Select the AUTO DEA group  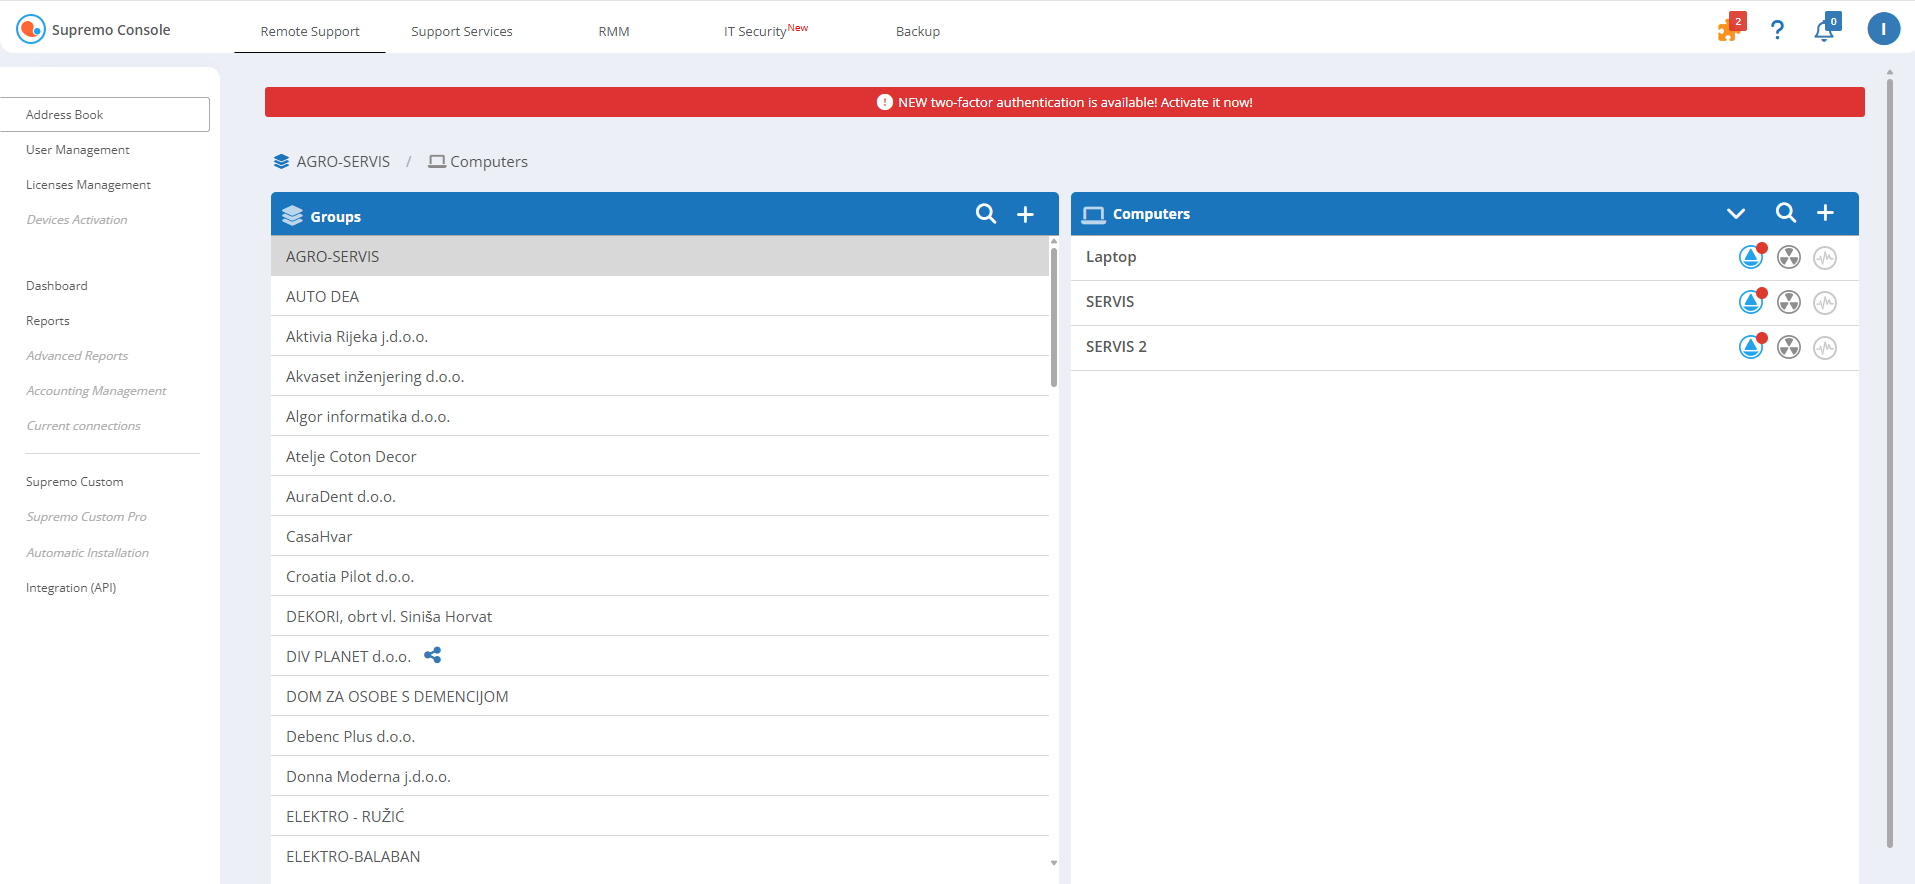click(x=660, y=296)
